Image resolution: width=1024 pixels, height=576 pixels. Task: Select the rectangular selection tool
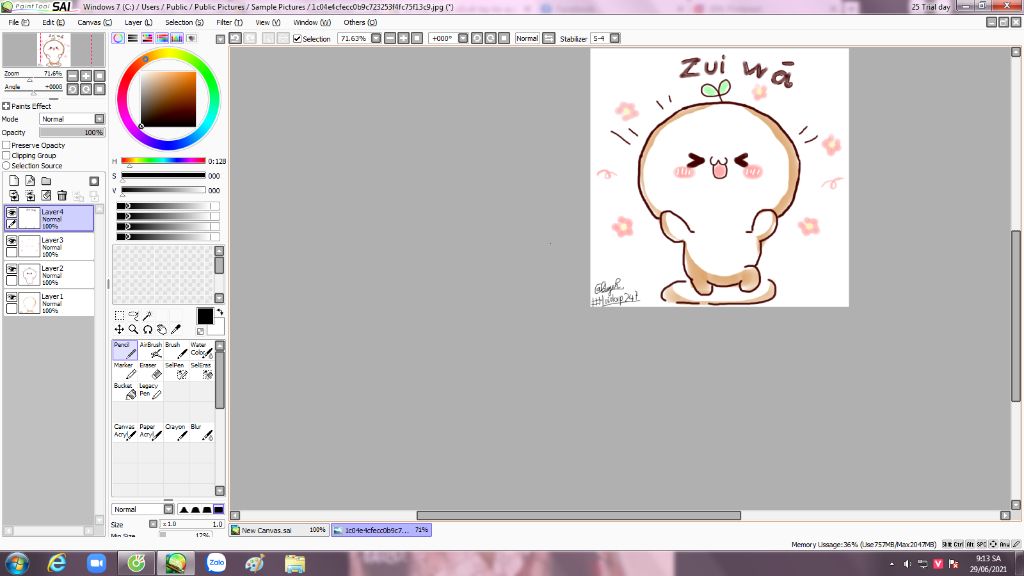click(x=119, y=315)
